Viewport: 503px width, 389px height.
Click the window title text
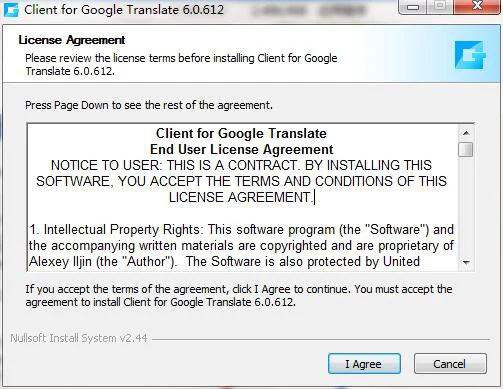124,10
